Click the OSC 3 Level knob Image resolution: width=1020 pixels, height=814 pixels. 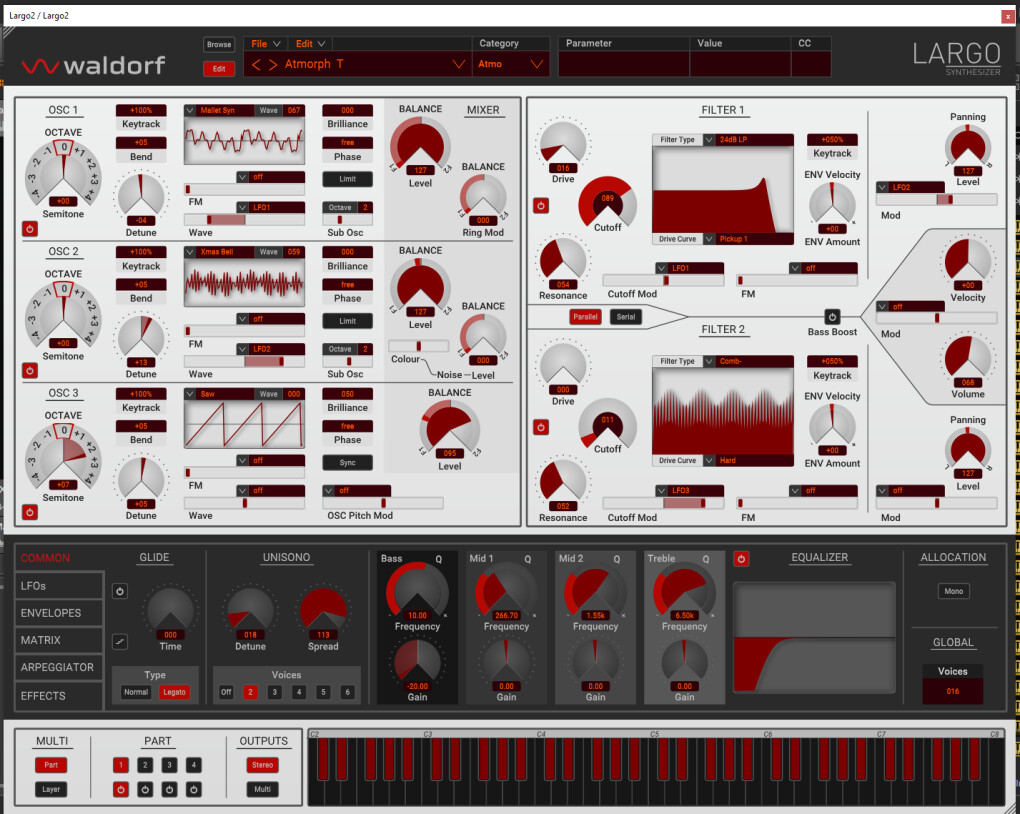[x=450, y=429]
